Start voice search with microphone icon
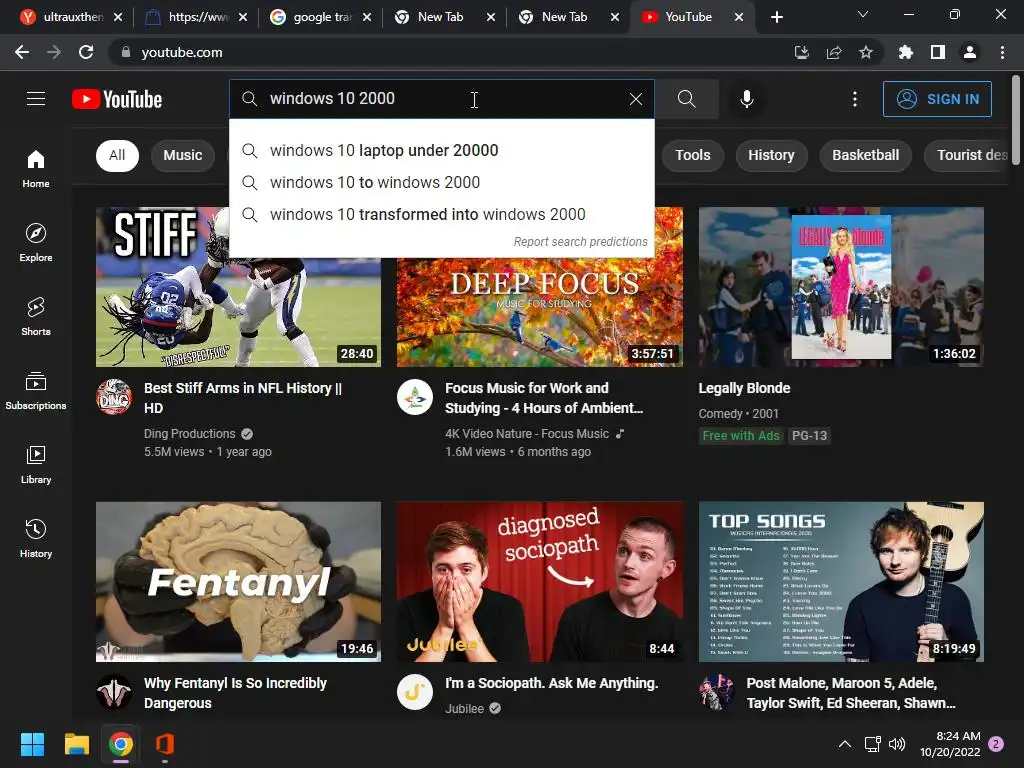The width and height of the screenshot is (1024, 768). pyautogui.click(x=746, y=99)
